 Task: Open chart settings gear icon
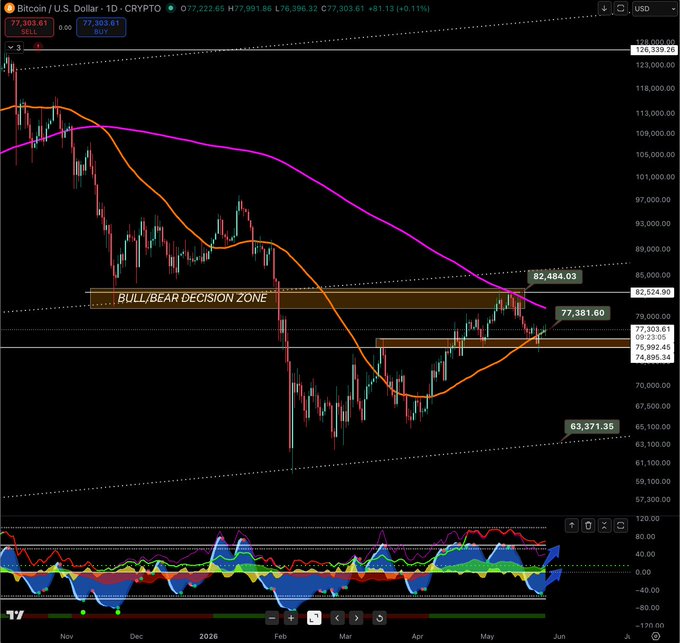pos(656,636)
